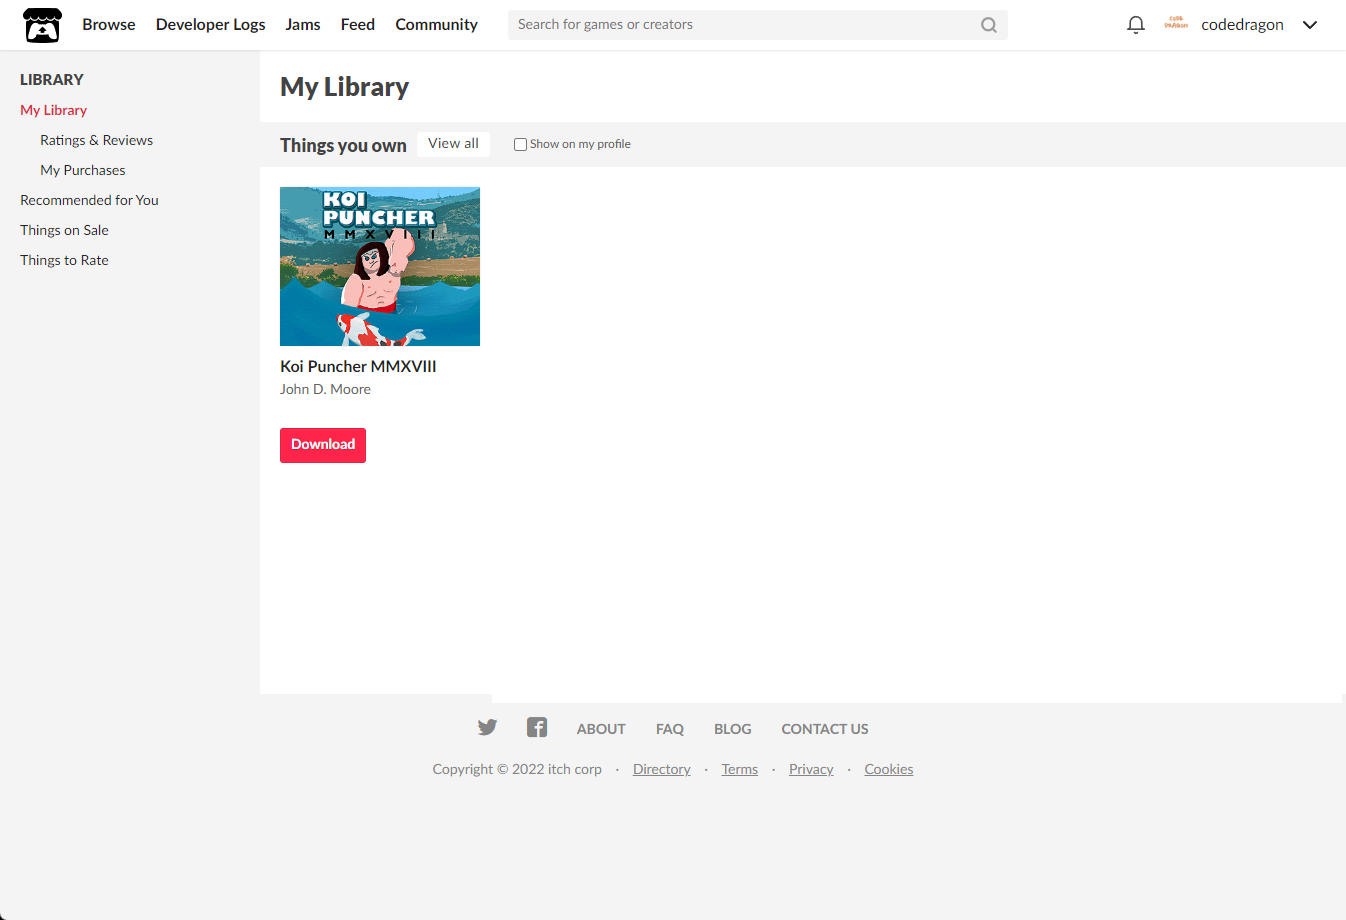Open the FAQ footer link
The width and height of the screenshot is (1346, 920).
click(x=670, y=729)
